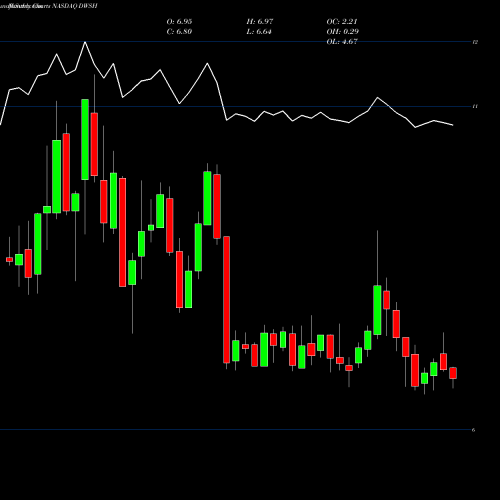Click the 'OL: 4.67' reading
This screenshot has width=500, height=500.
(342, 42)
